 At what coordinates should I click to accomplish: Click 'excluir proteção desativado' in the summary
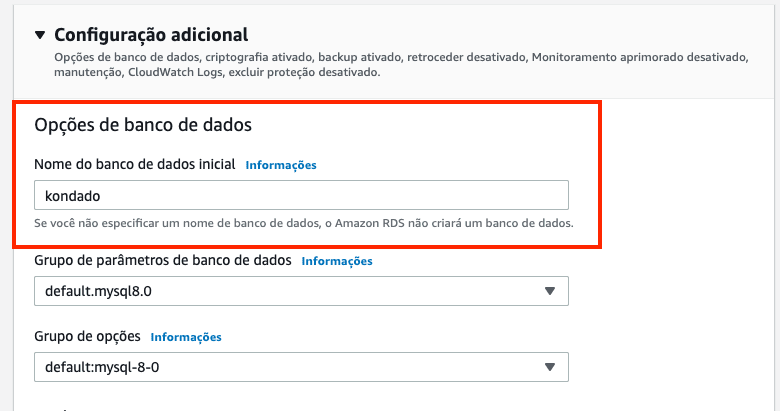click(316, 73)
